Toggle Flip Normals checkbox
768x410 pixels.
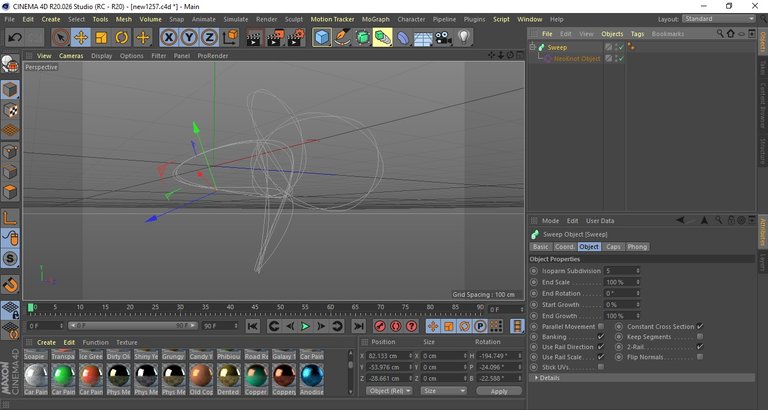[700, 357]
